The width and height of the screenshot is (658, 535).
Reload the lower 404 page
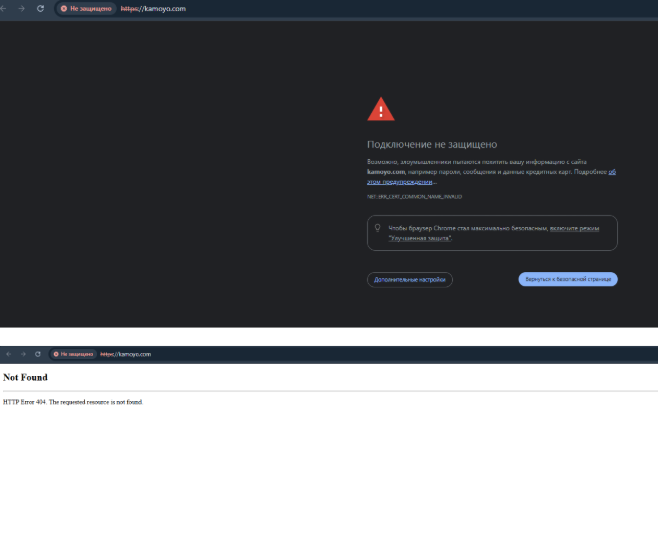click(x=38, y=354)
